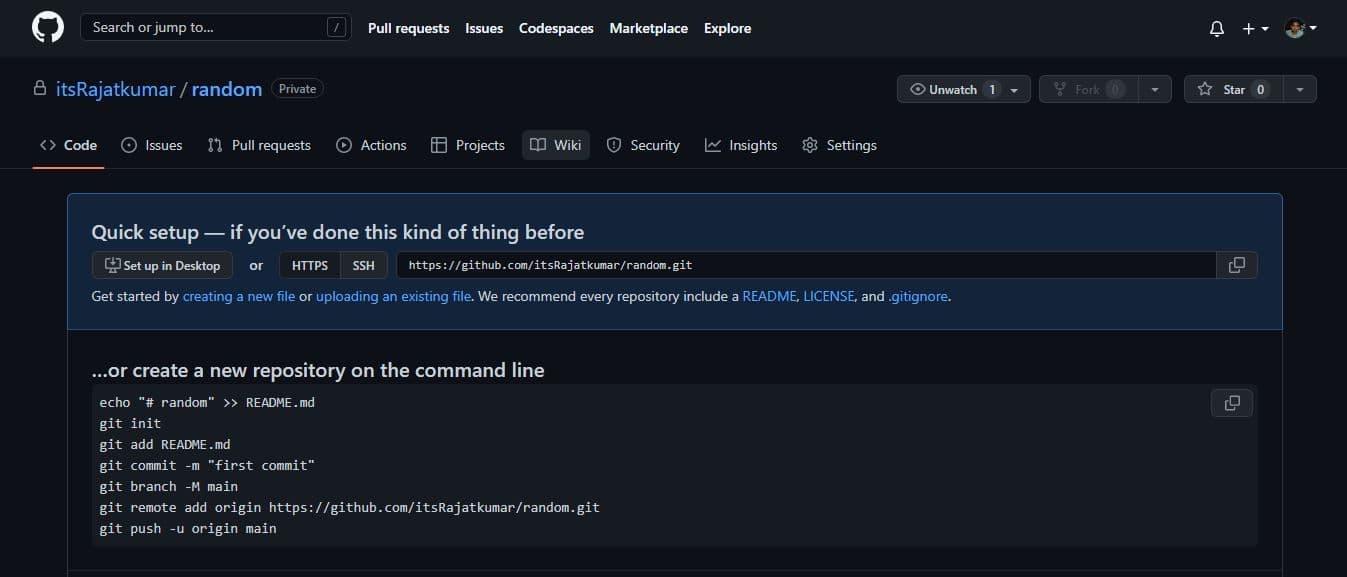Open the notifications bell

pos(1217,29)
